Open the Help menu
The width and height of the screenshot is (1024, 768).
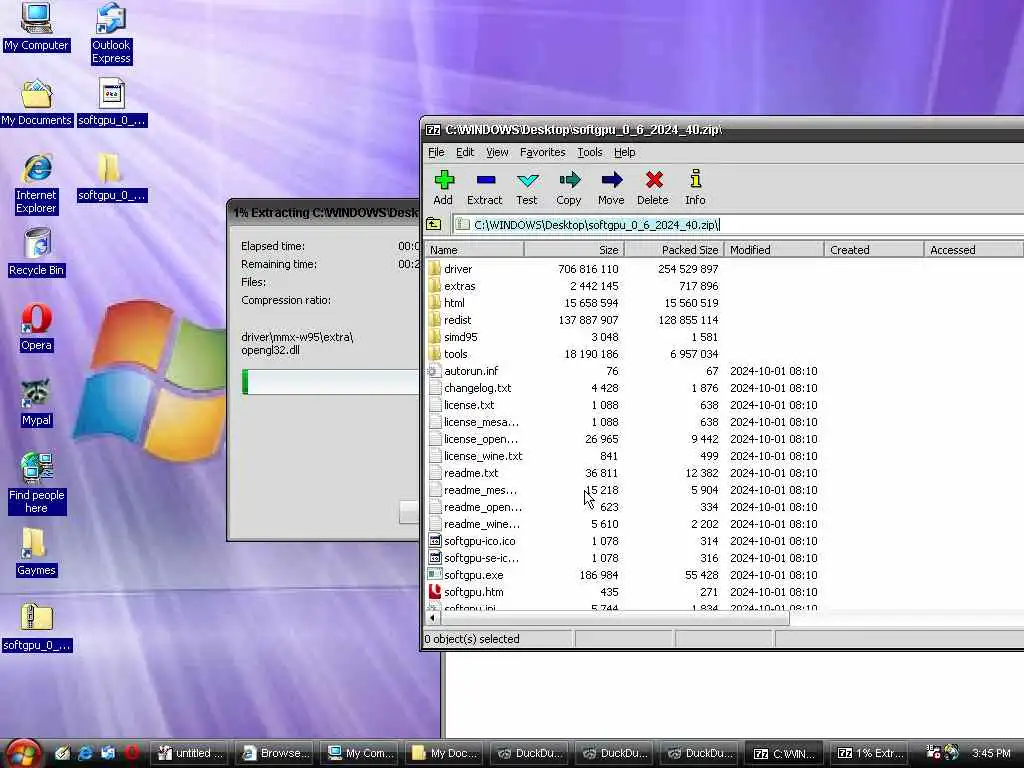point(624,152)
